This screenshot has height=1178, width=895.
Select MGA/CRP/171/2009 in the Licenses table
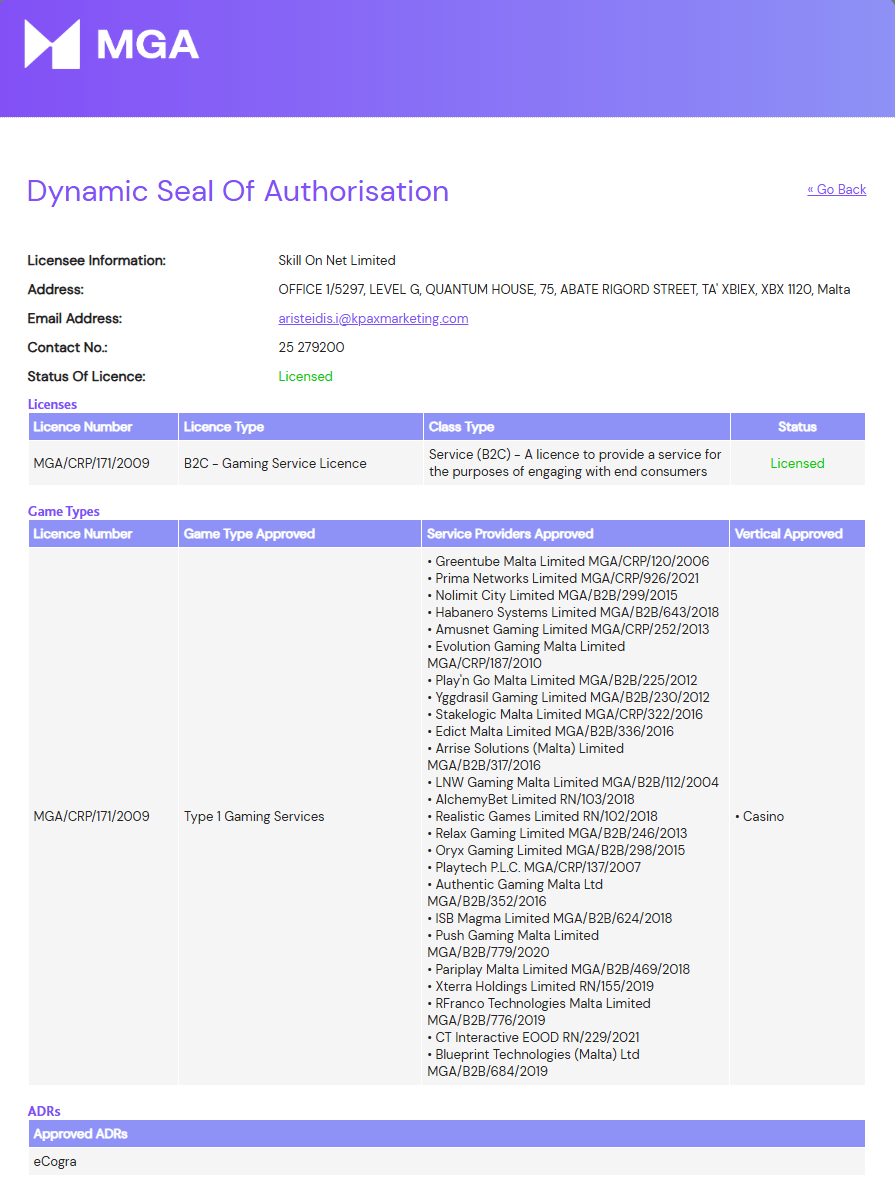click(x=91, y=463)
